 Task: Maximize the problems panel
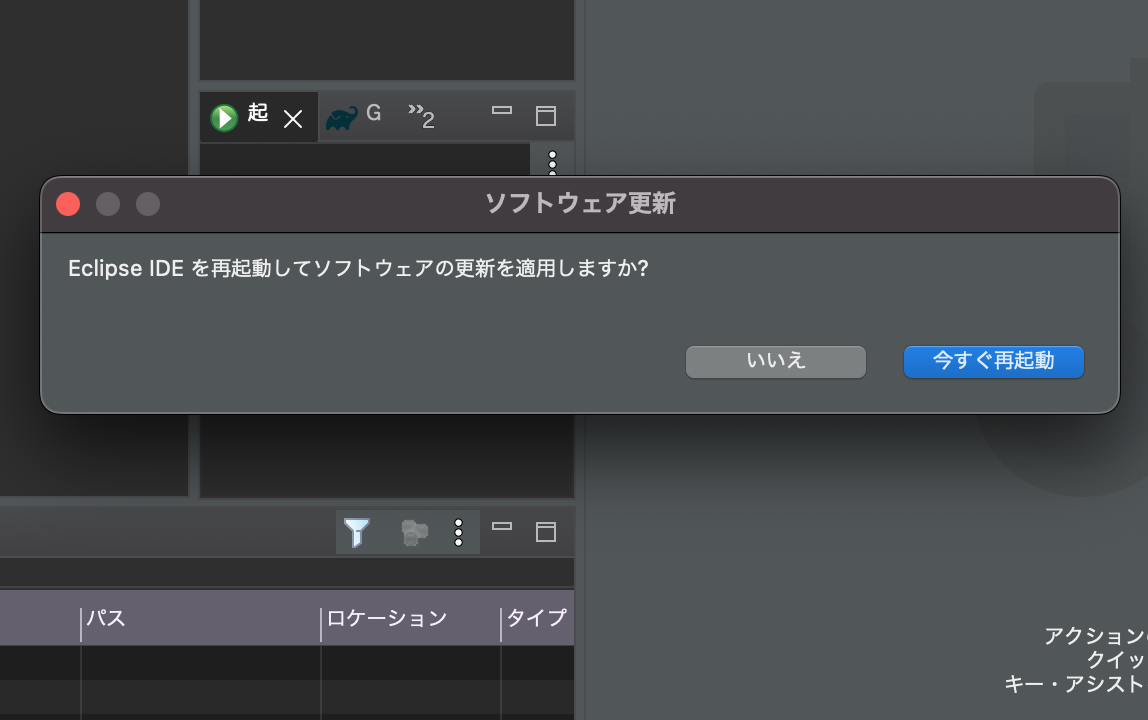(545, 532)
